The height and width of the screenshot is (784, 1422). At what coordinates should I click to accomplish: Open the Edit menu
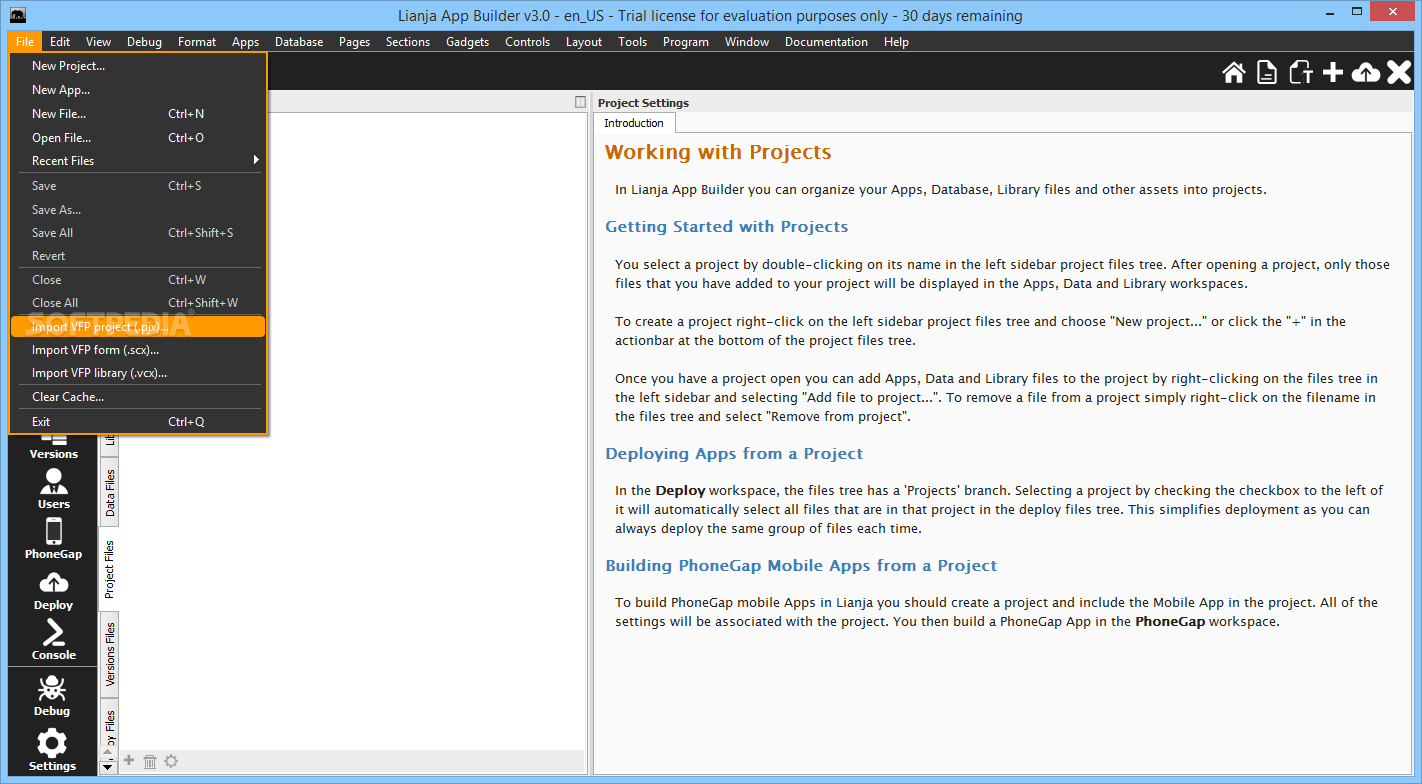tap(60, 42)
